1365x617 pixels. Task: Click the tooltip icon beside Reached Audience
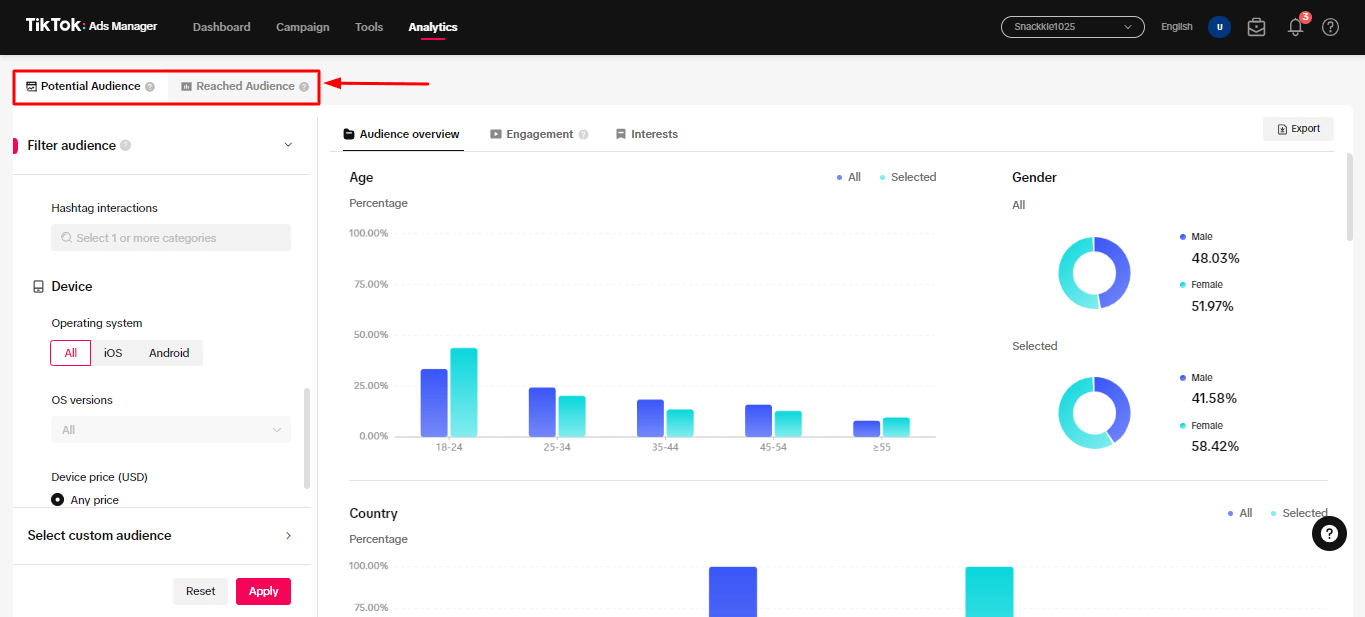(x=304, y=86)
